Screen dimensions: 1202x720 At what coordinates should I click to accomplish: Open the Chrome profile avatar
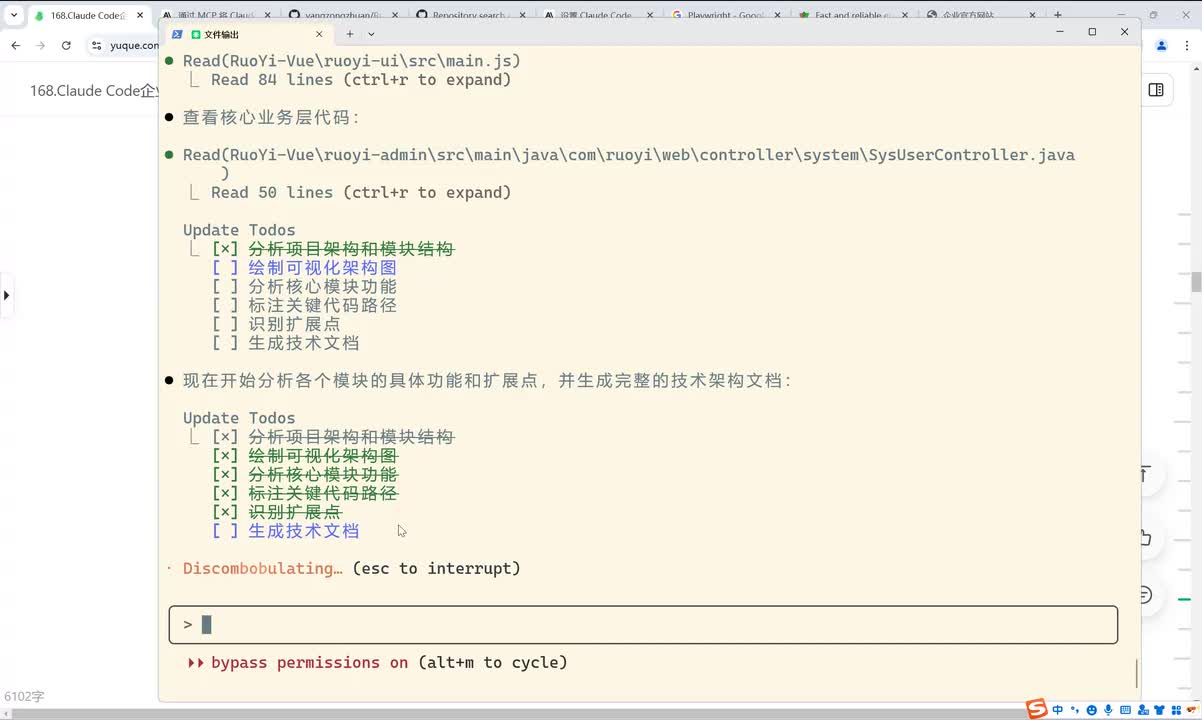[x=1162, y=45]
